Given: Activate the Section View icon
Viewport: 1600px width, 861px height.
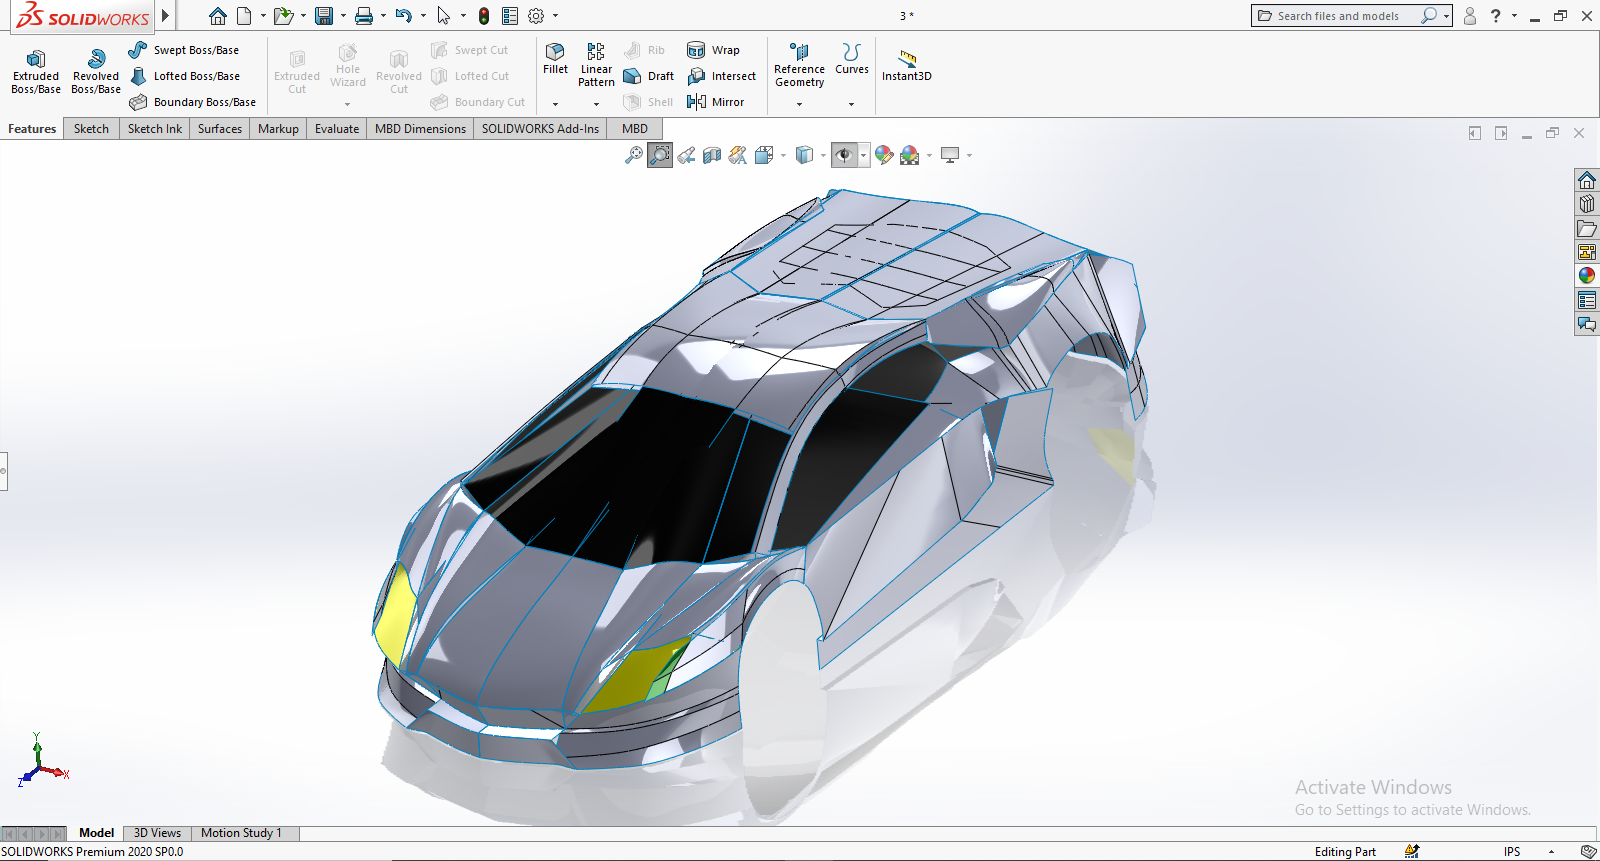Looking at the screenshot, I should tap(712, 155).
